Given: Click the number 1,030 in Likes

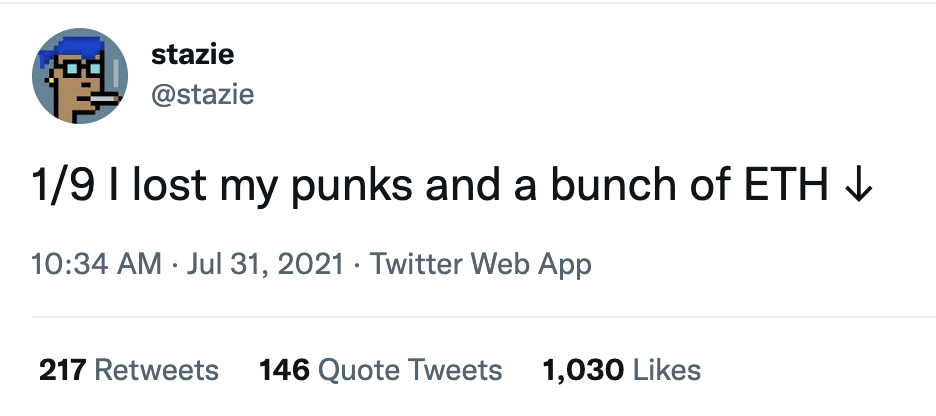Looking at the screenshot, I should 583,370.
